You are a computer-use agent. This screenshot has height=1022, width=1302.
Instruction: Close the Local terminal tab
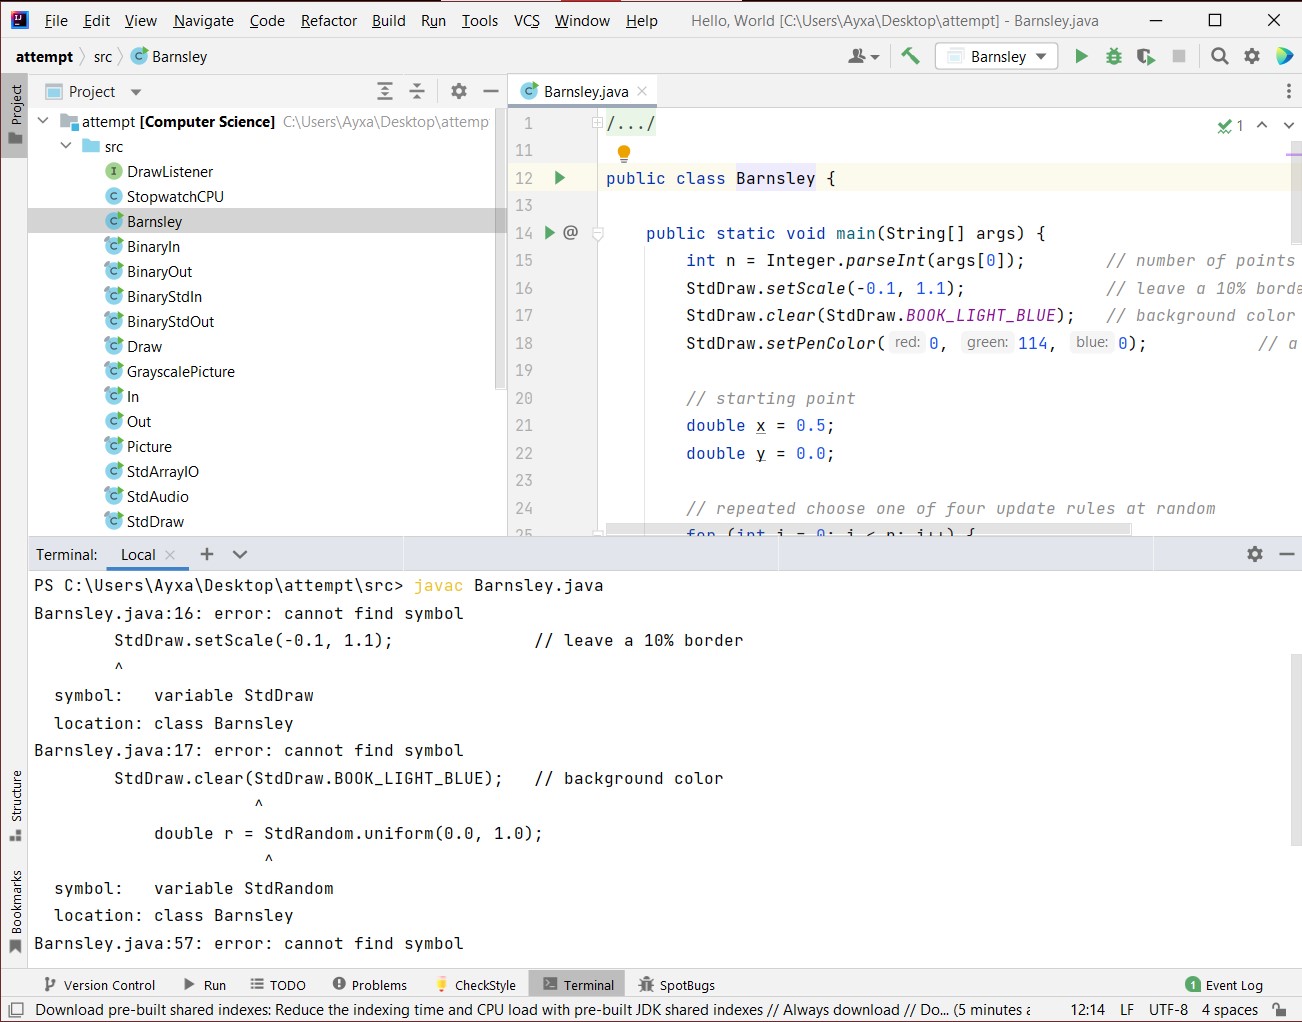tap(170, 555)
